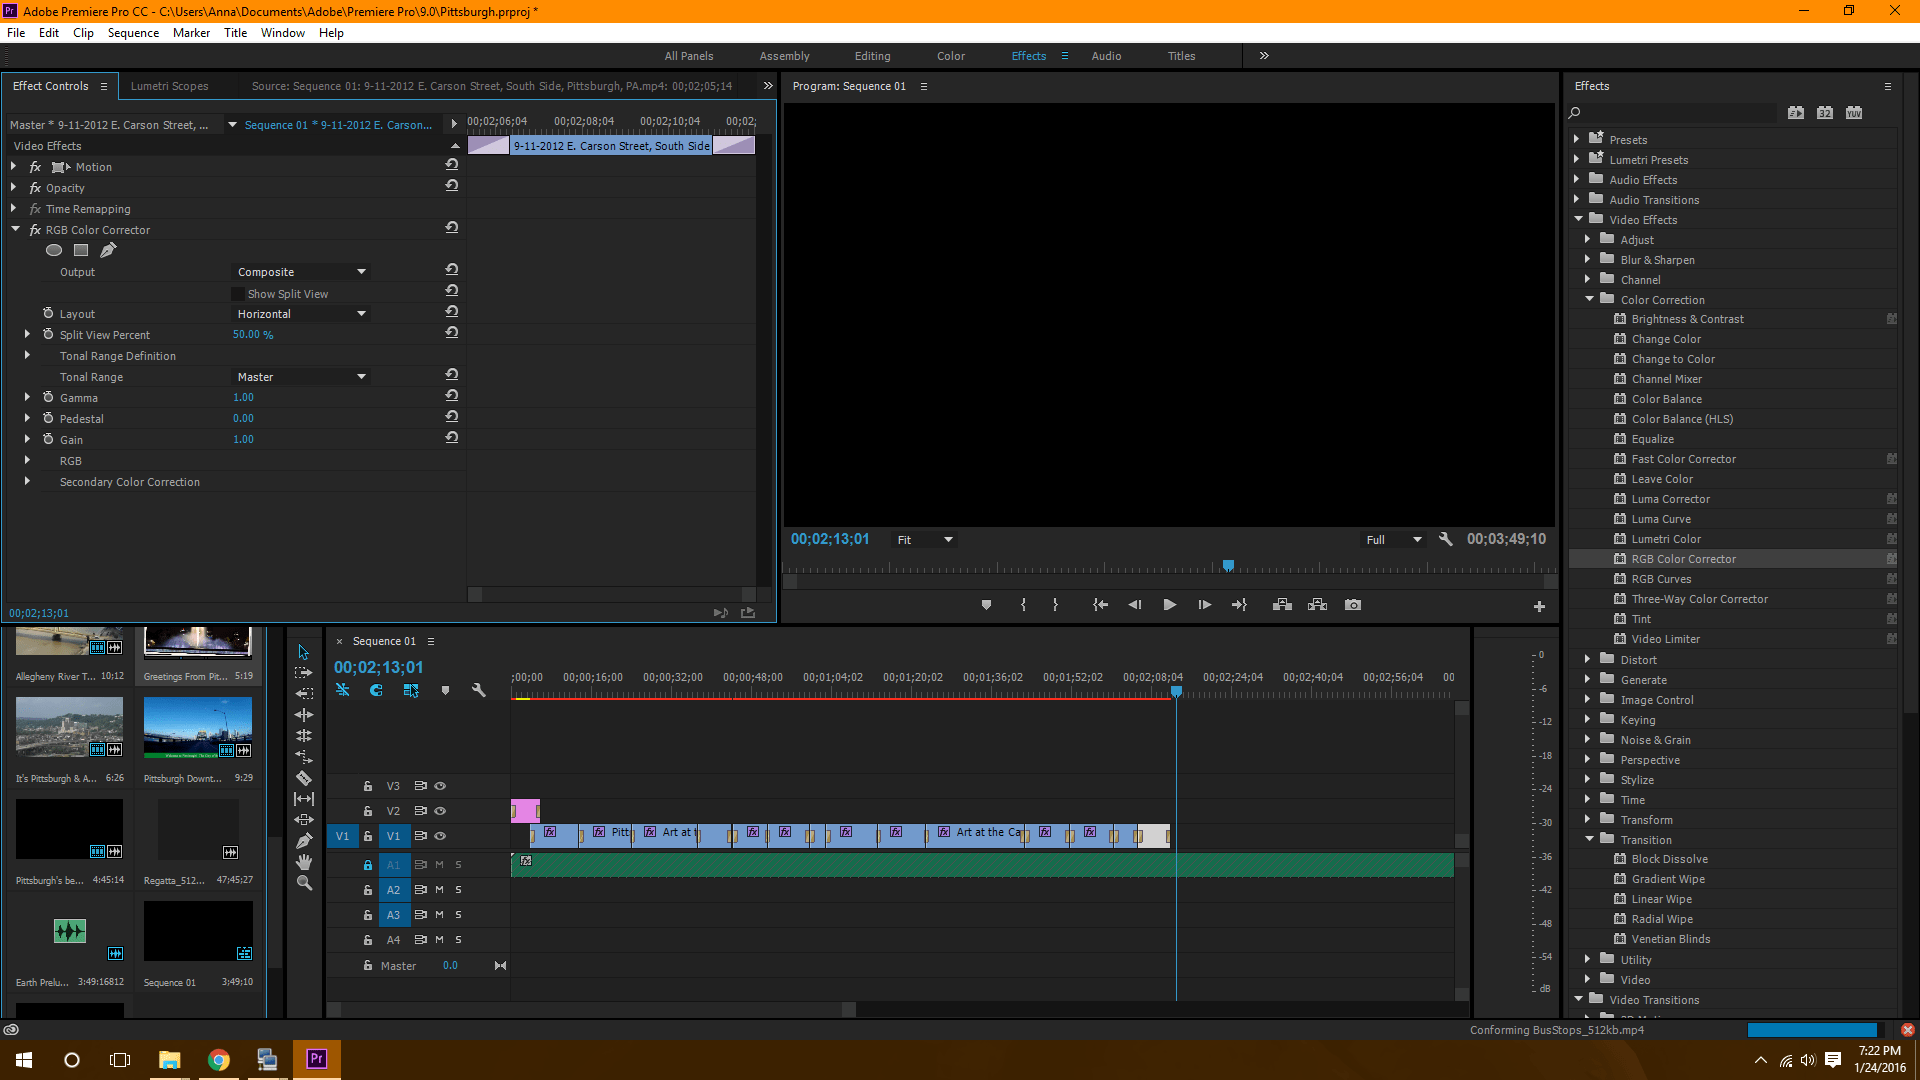Select the Razor tool in tools panel
Image resolution: width=1920 pixels, height=1080 pixels.
click(304, 778)
